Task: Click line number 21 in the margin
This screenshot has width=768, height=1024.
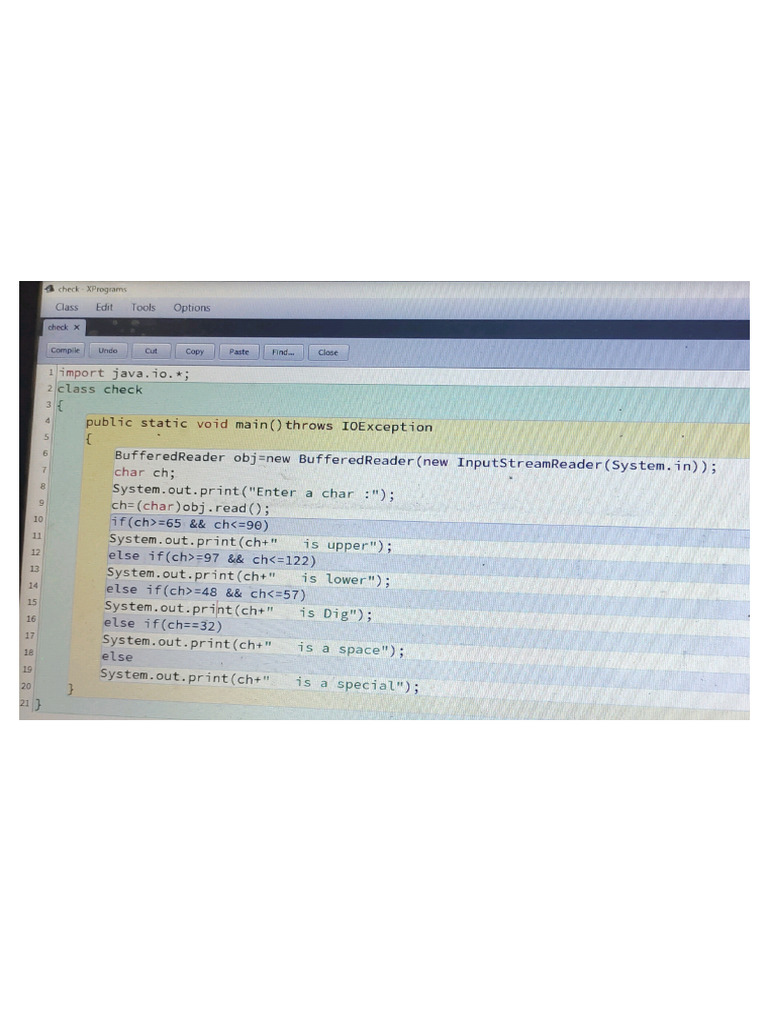Action: coord(24,703)
